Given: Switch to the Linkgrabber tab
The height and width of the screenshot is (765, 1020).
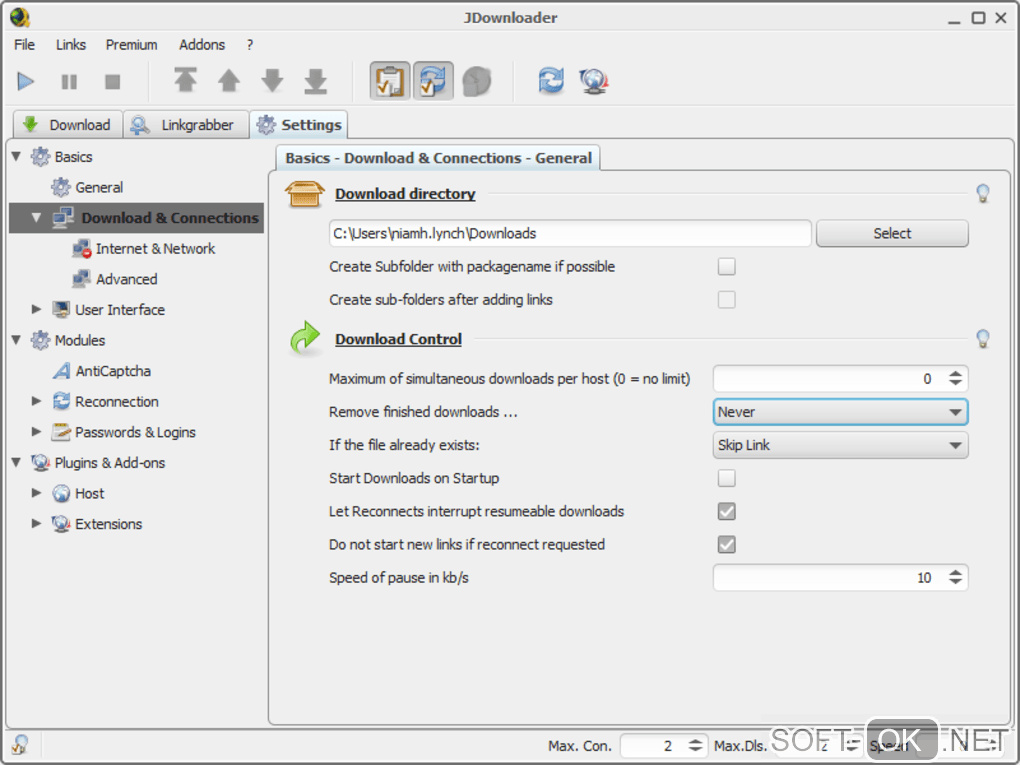Looking at the screenshot, I should pyautogui.click(x=185, y=125).
